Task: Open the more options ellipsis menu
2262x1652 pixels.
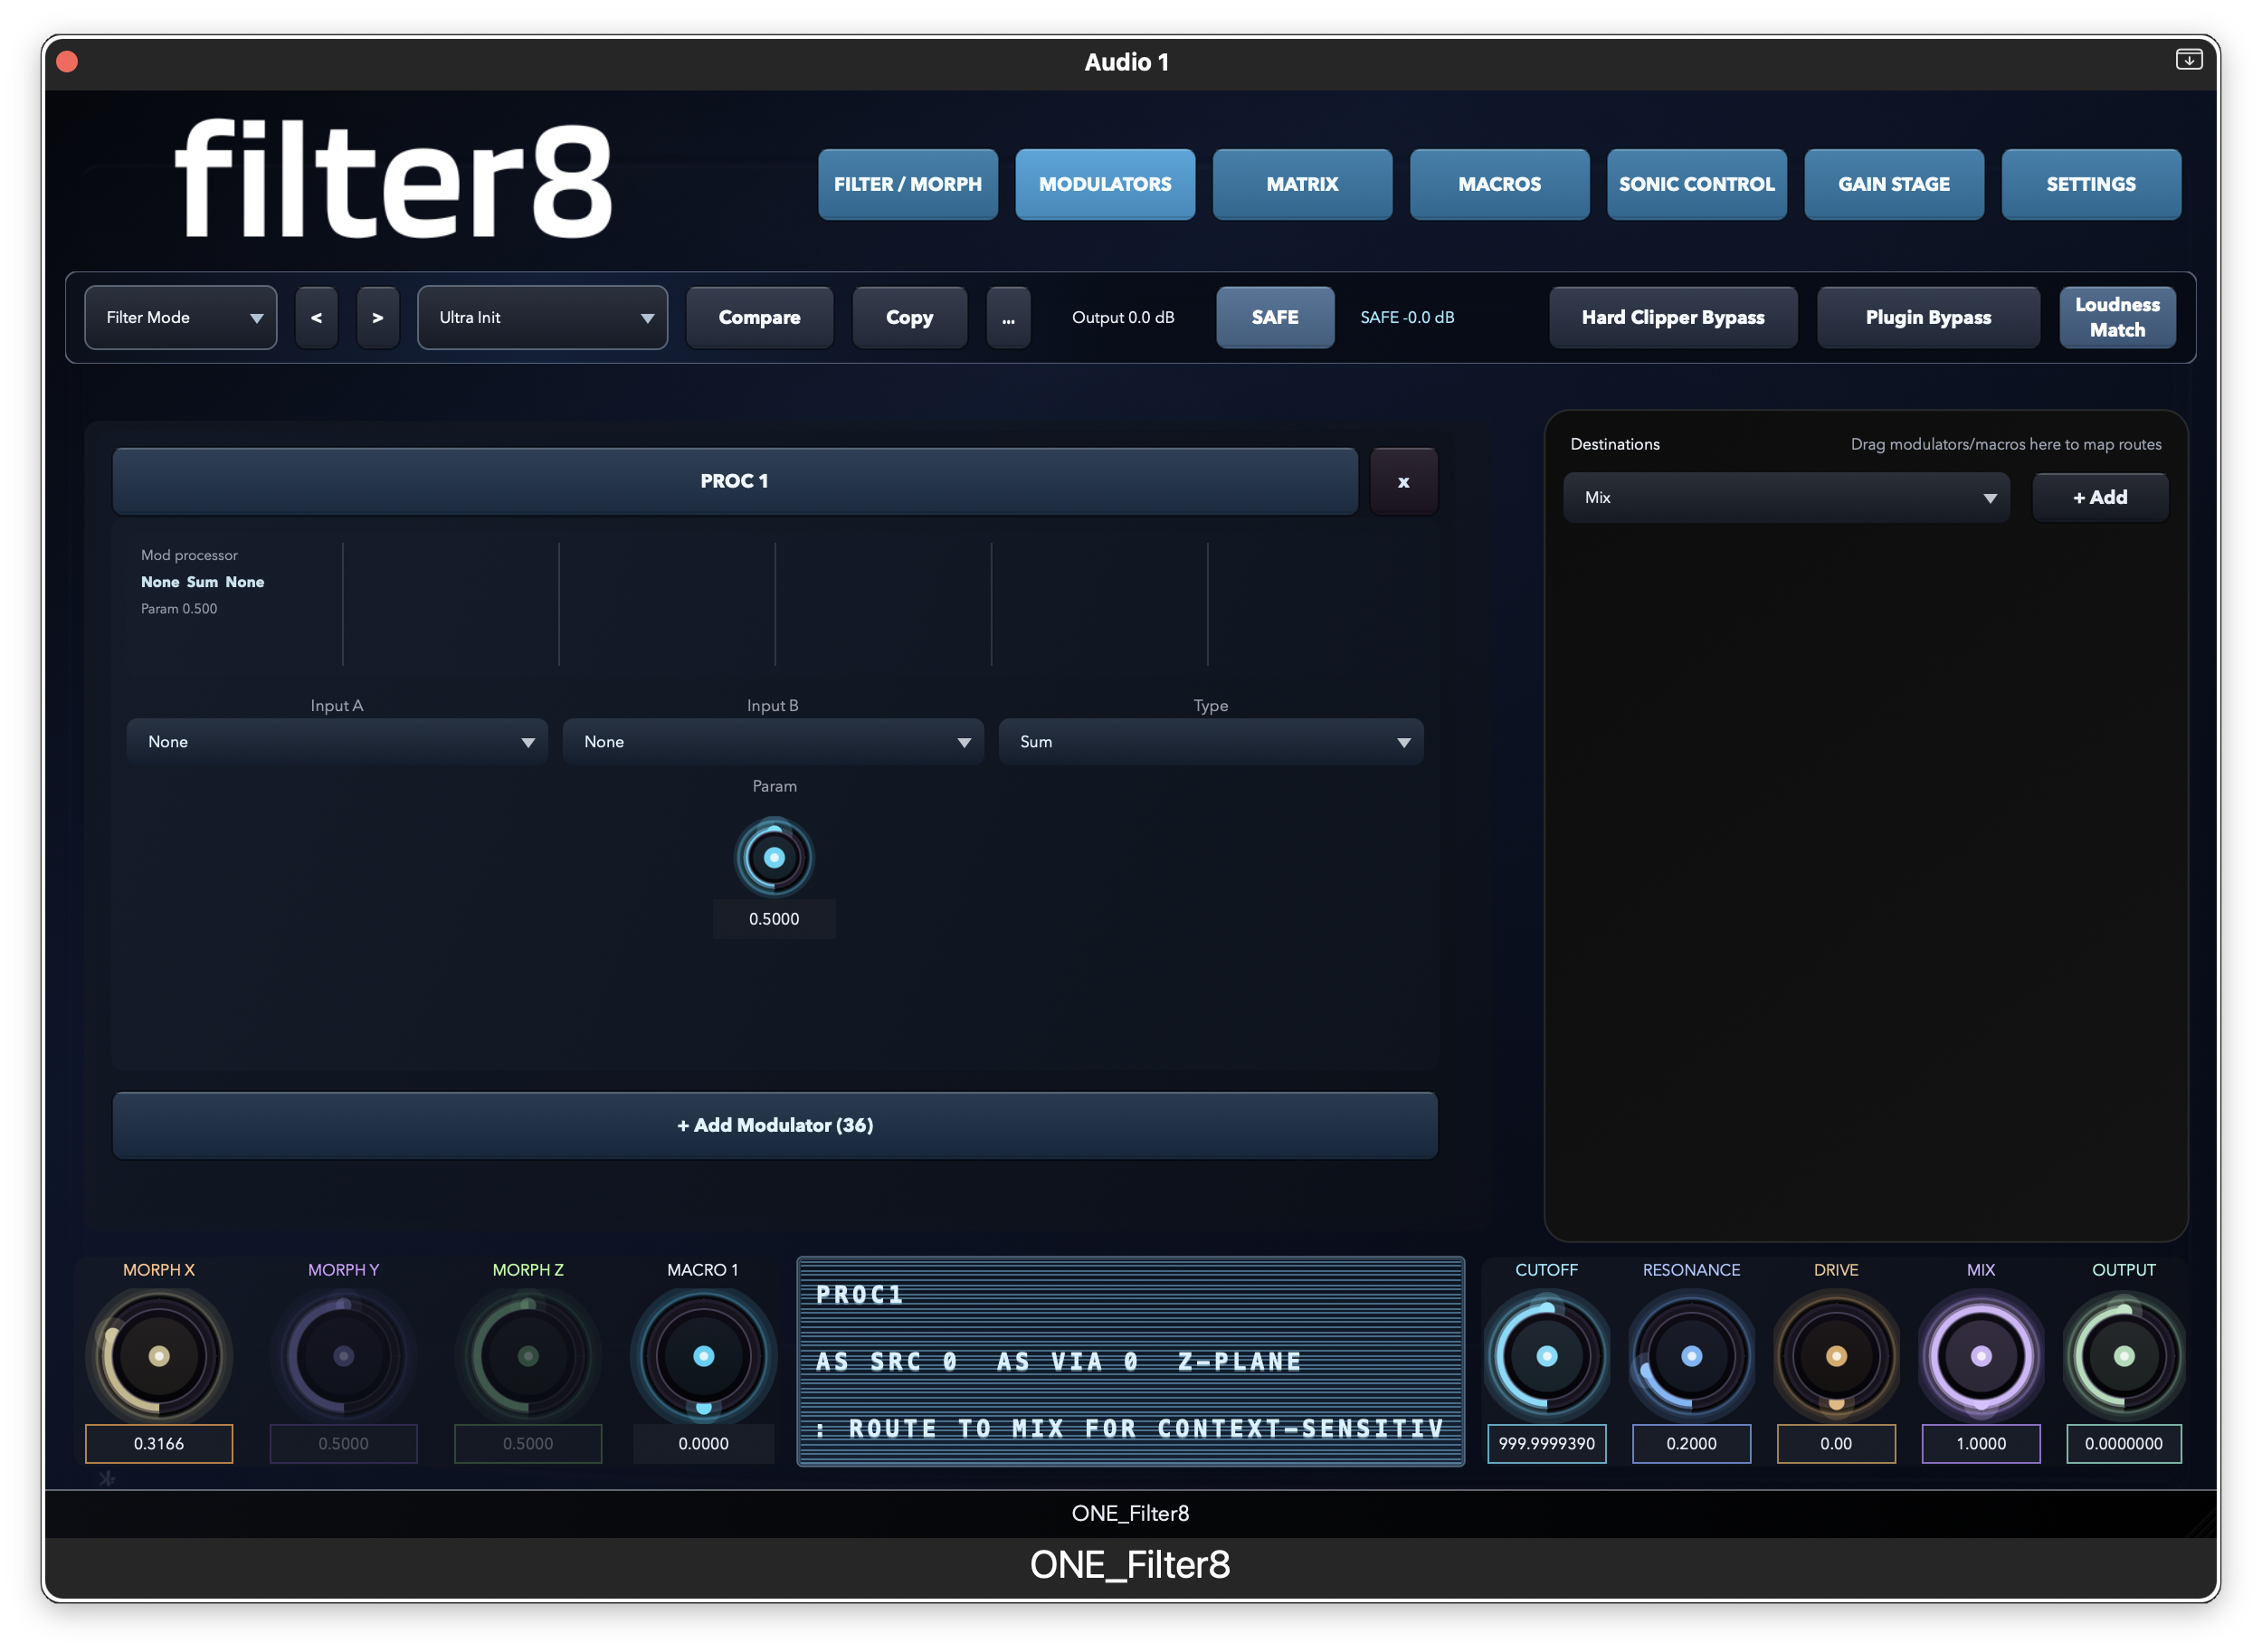Action: coord(1008,317)
